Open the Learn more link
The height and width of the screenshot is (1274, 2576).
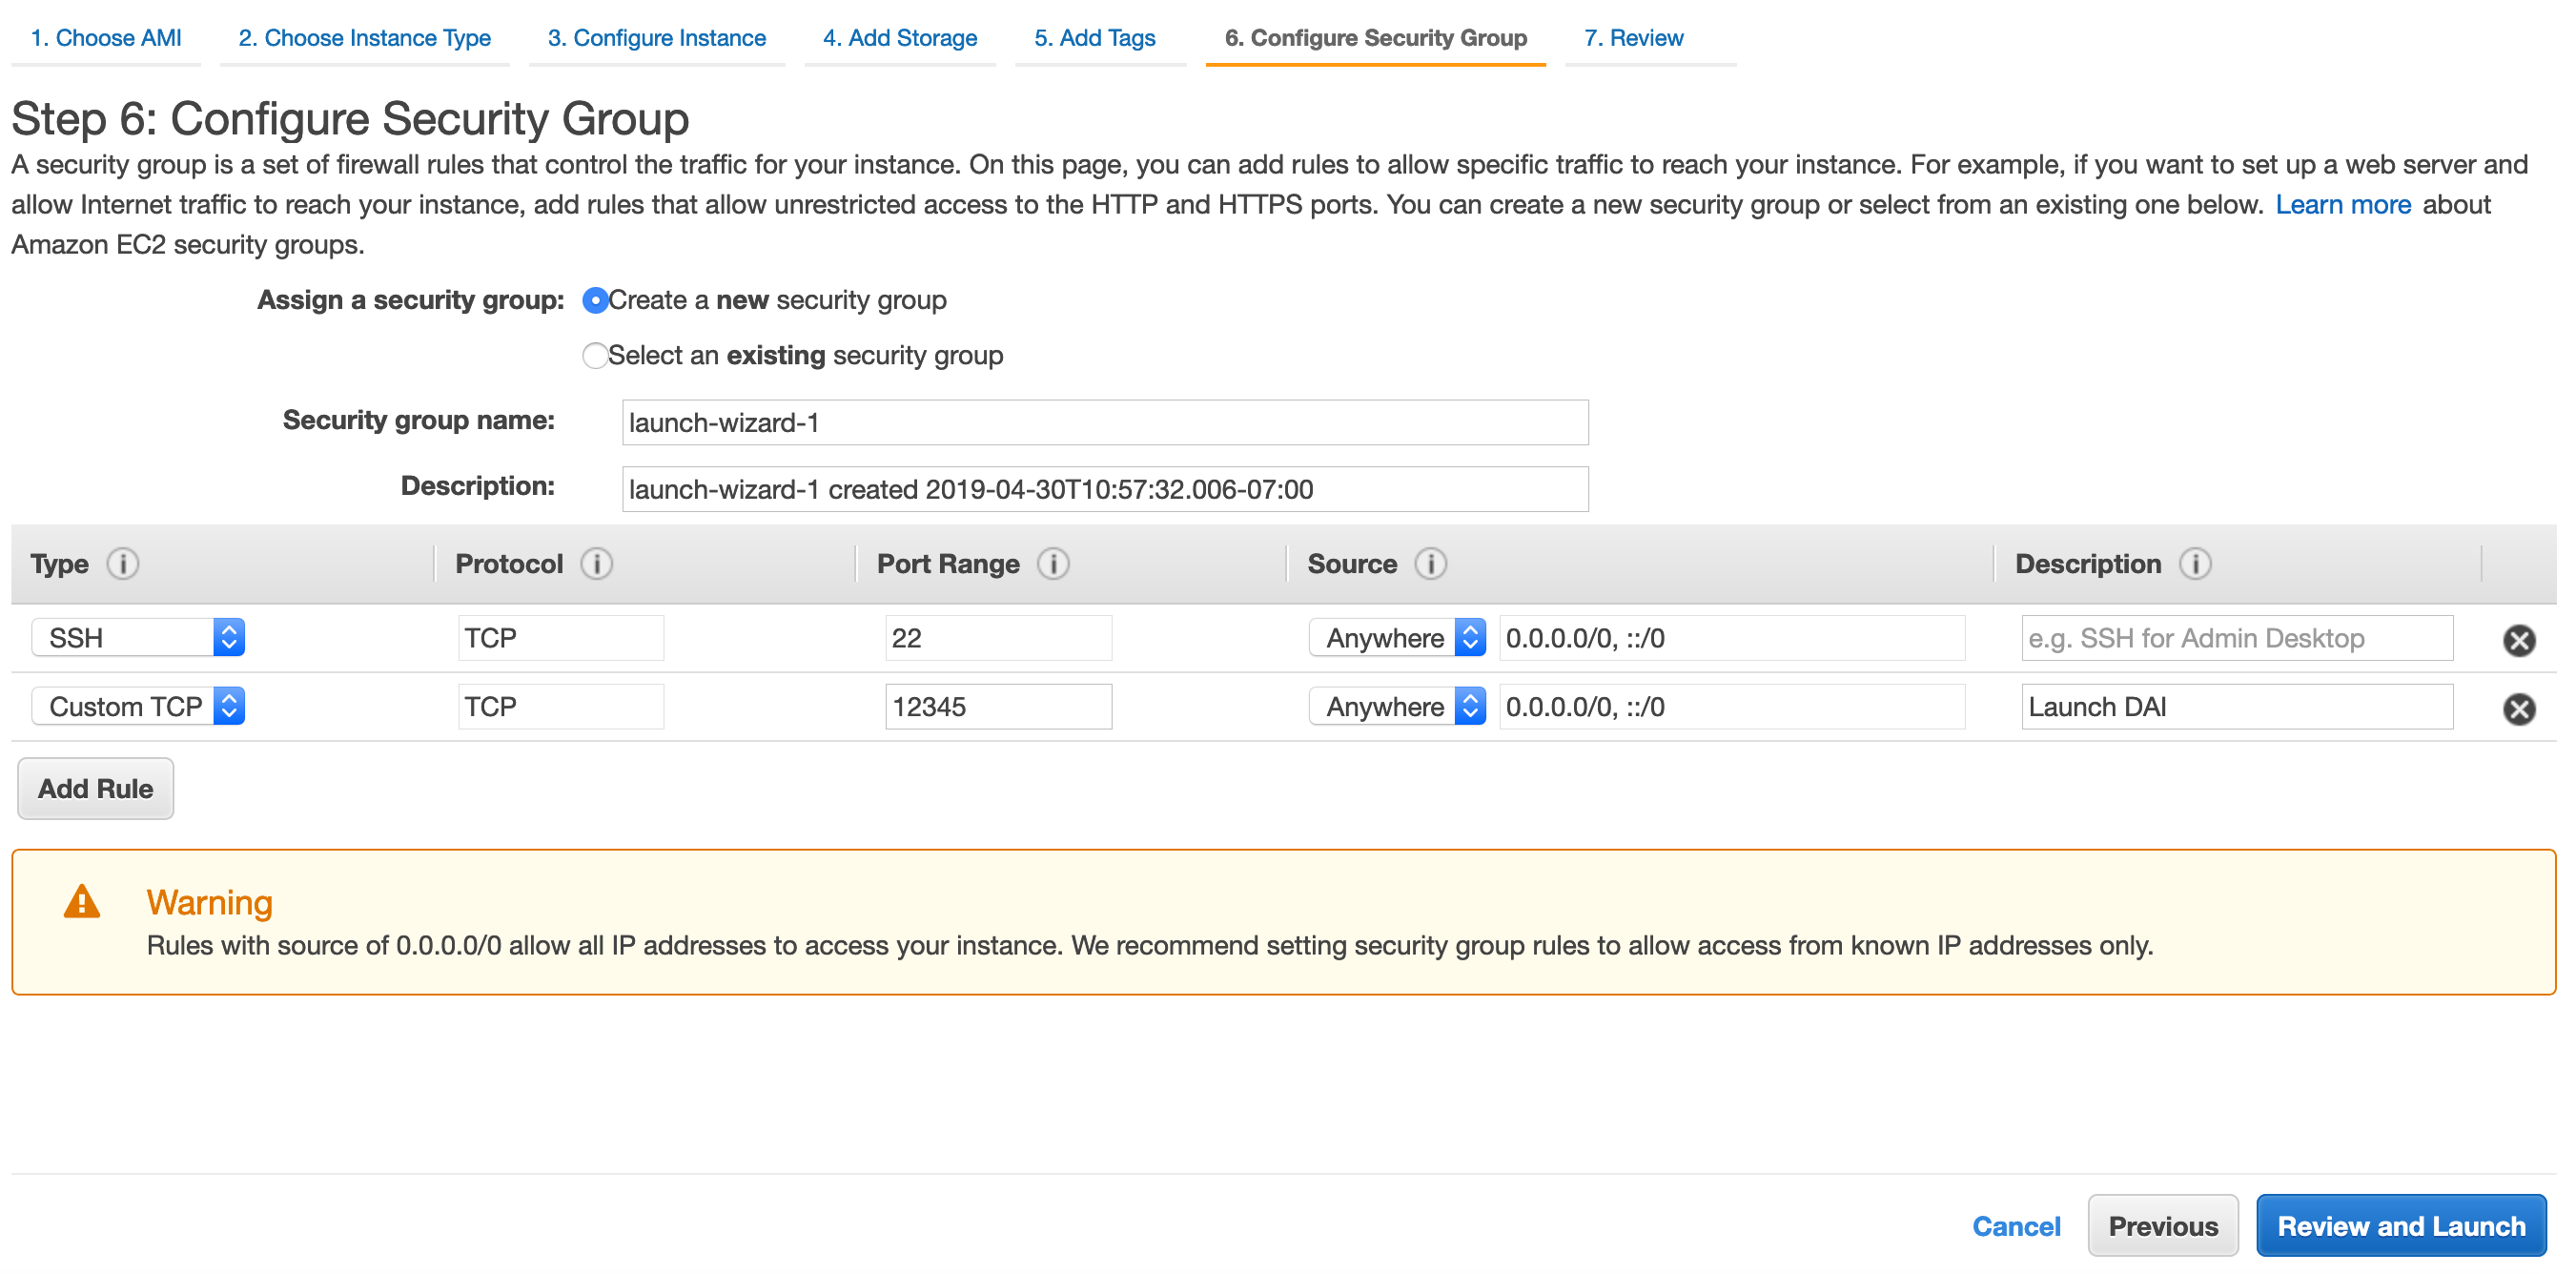(2343, 205)
